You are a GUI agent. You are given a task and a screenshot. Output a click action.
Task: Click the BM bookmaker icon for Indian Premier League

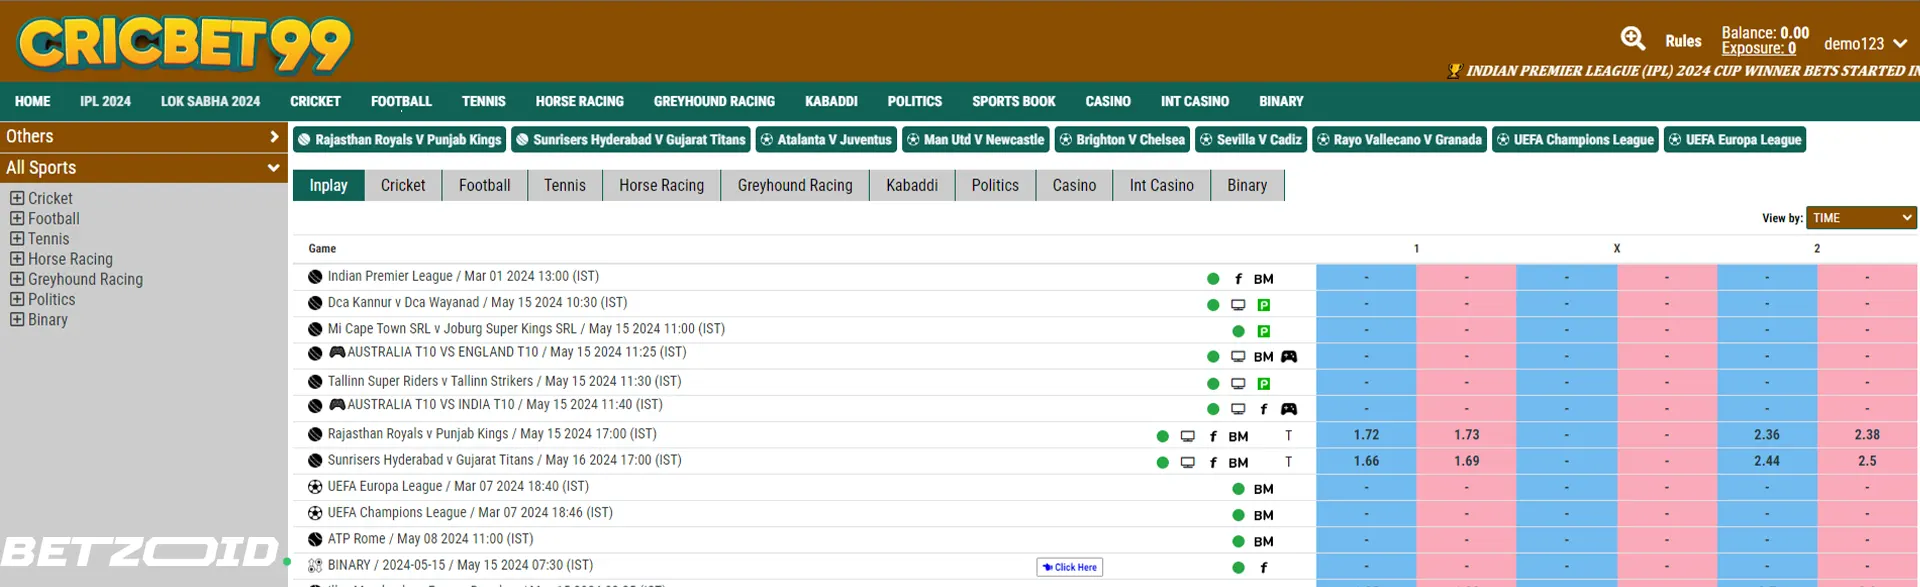(1263, 279)
